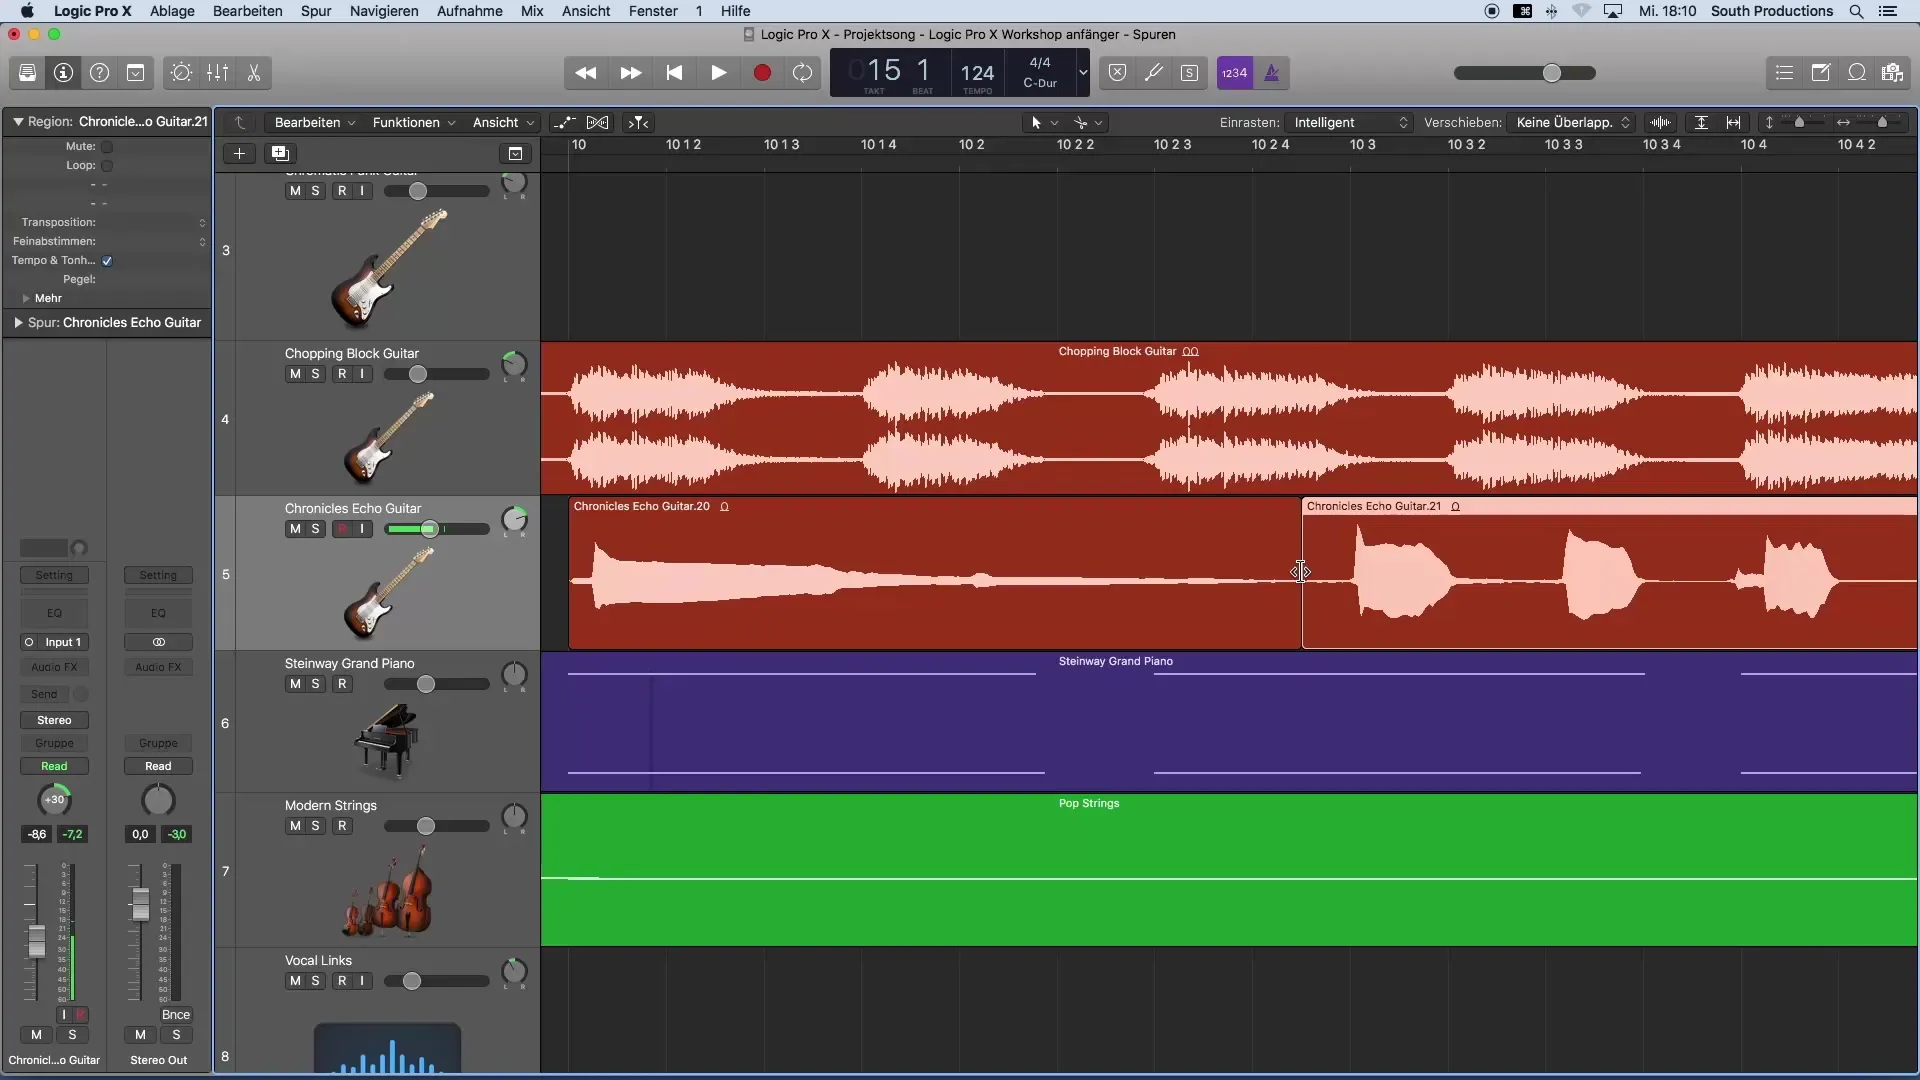Click the Rewind transport button
Image resolution: width=1920 pixels, height=1080 pixels.
pos(586,73)
